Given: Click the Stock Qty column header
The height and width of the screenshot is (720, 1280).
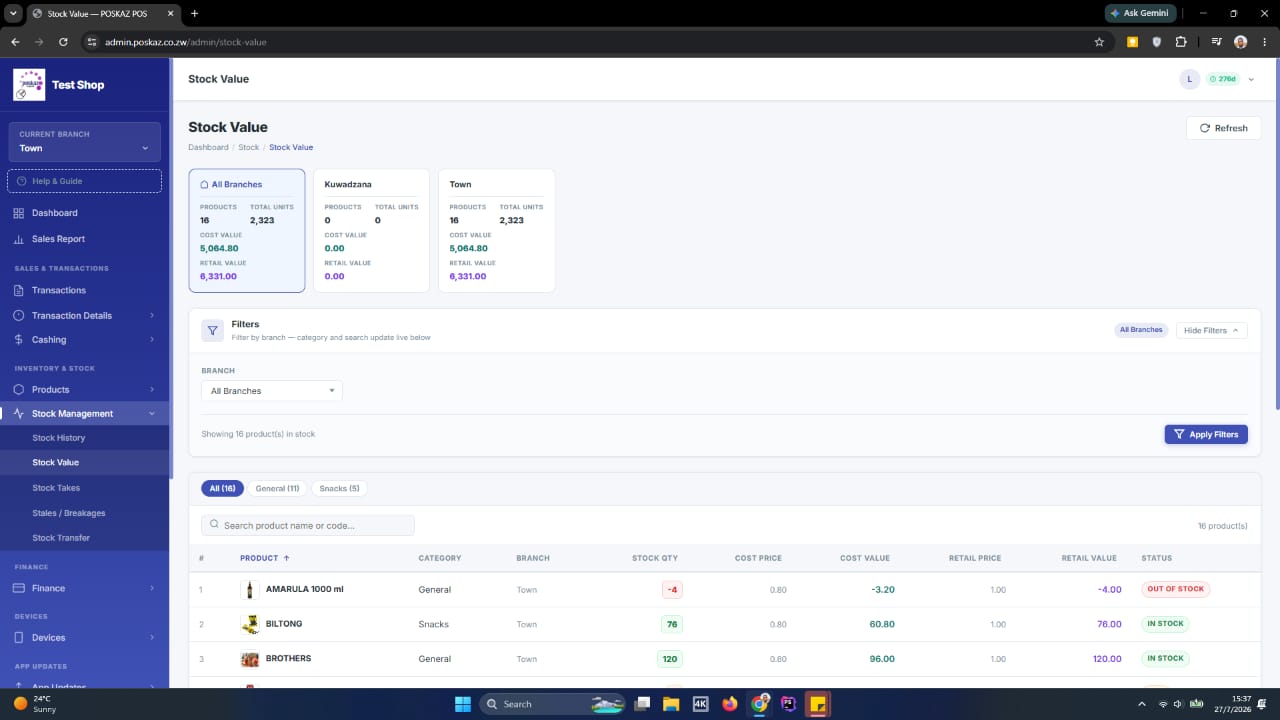Looking at the screenshot, I should (x=655, y=558).
